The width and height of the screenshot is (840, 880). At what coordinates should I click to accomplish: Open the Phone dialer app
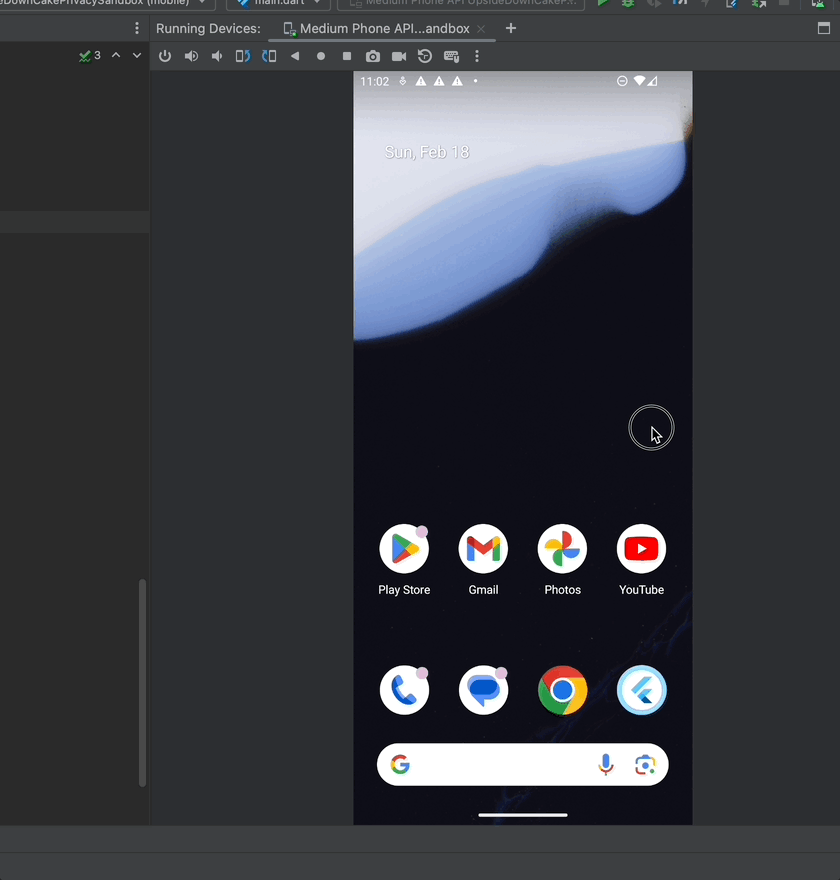(404, 690)
